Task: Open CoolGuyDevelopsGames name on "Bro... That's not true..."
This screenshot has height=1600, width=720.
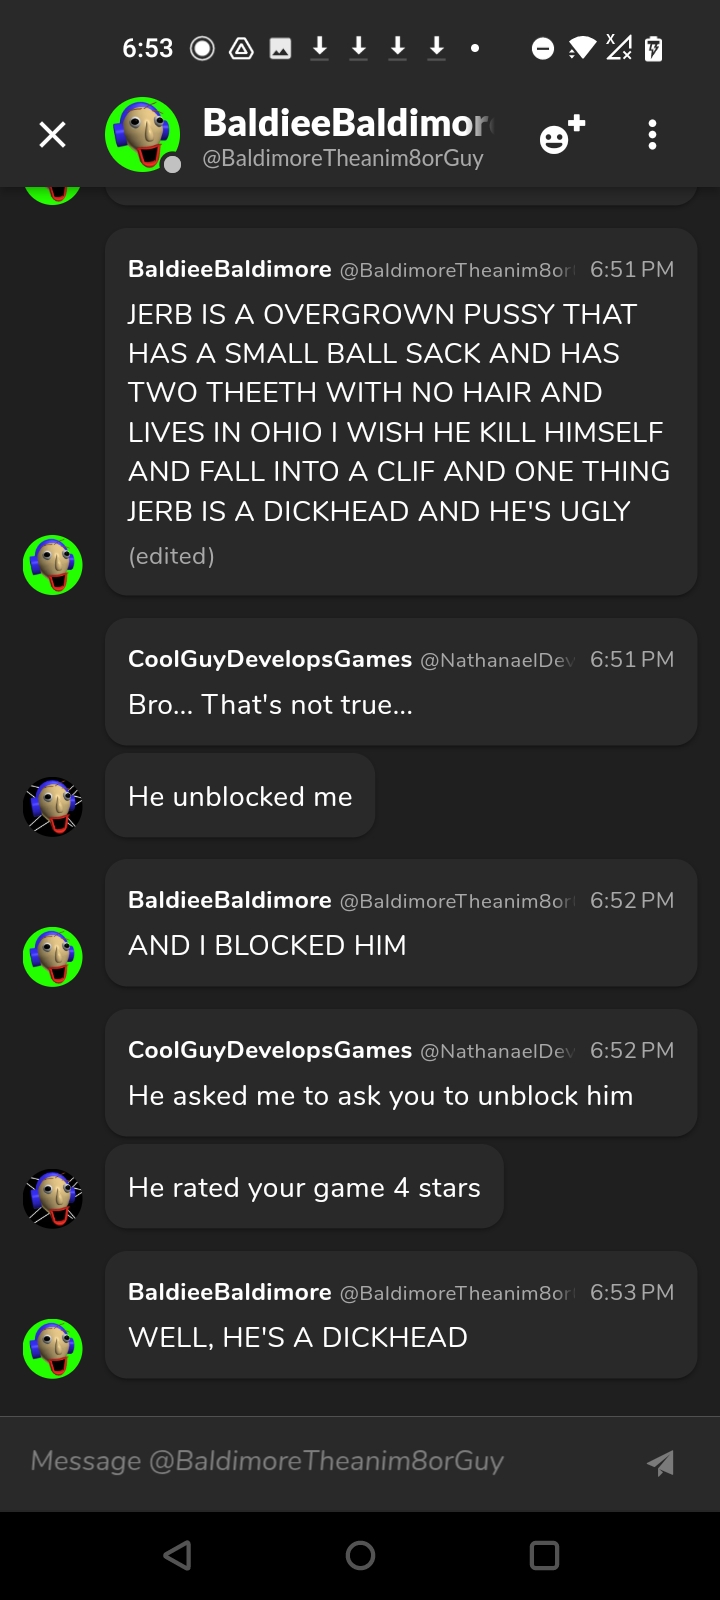Action: (270, 659)
